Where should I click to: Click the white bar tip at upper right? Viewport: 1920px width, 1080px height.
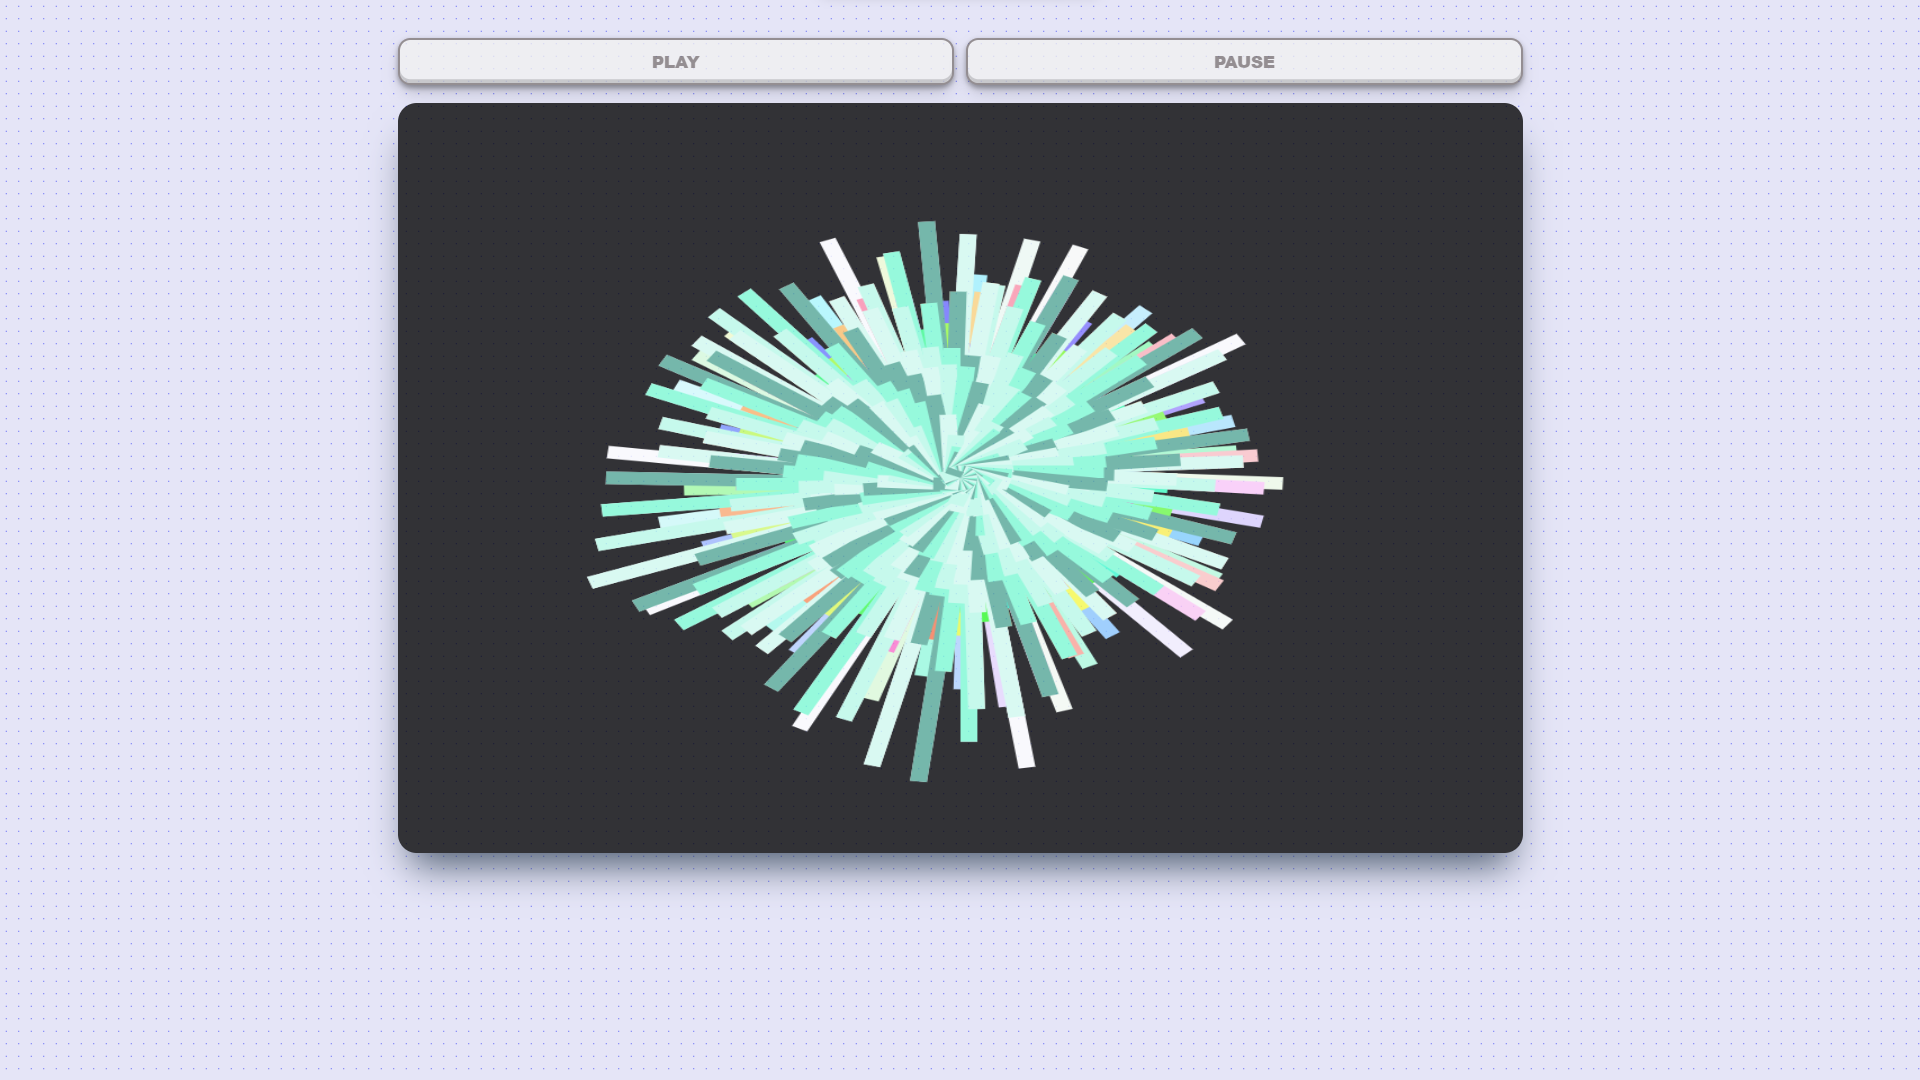1235,344
